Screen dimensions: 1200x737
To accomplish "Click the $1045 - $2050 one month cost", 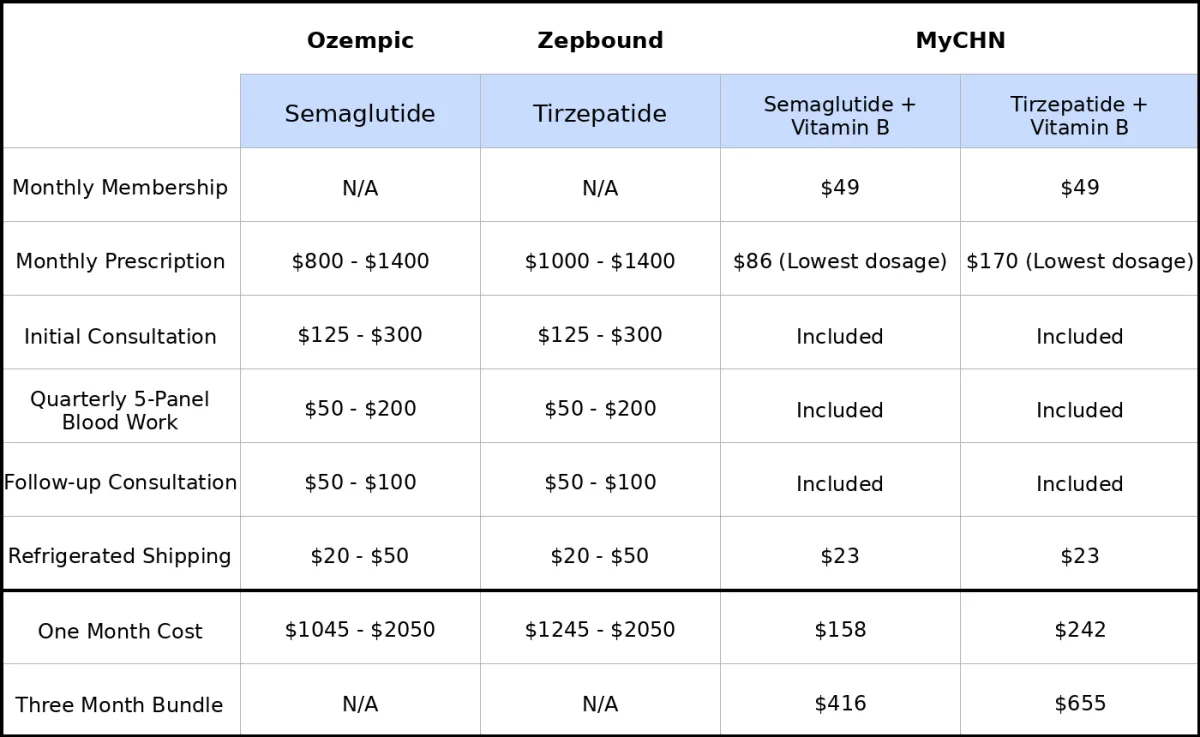I will coord(360,630).
